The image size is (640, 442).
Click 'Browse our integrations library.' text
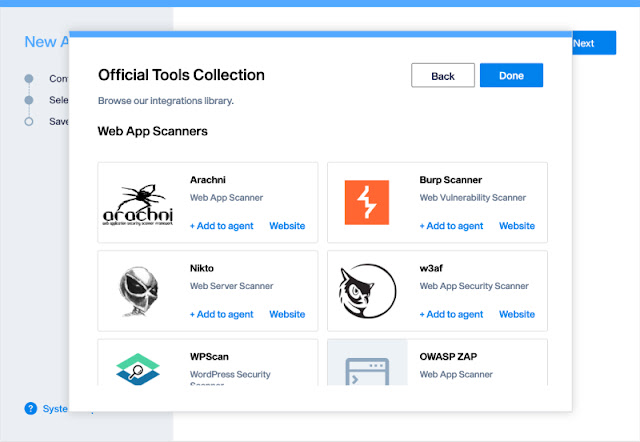(x=166, y=101)
